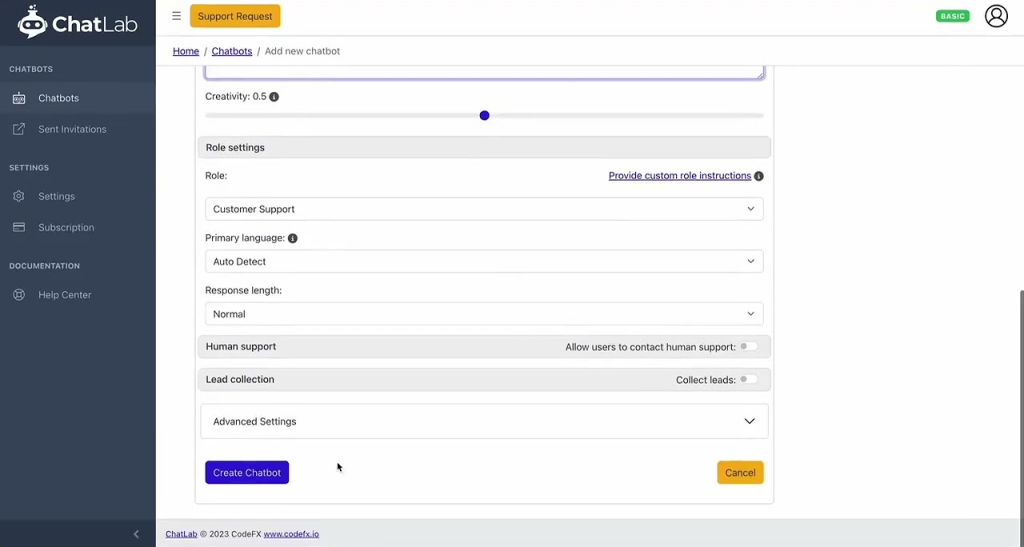This screenshot has height=547, width=1024.
Task: Click the Chatbots breadcrumb link
Action: pos(232,51)
